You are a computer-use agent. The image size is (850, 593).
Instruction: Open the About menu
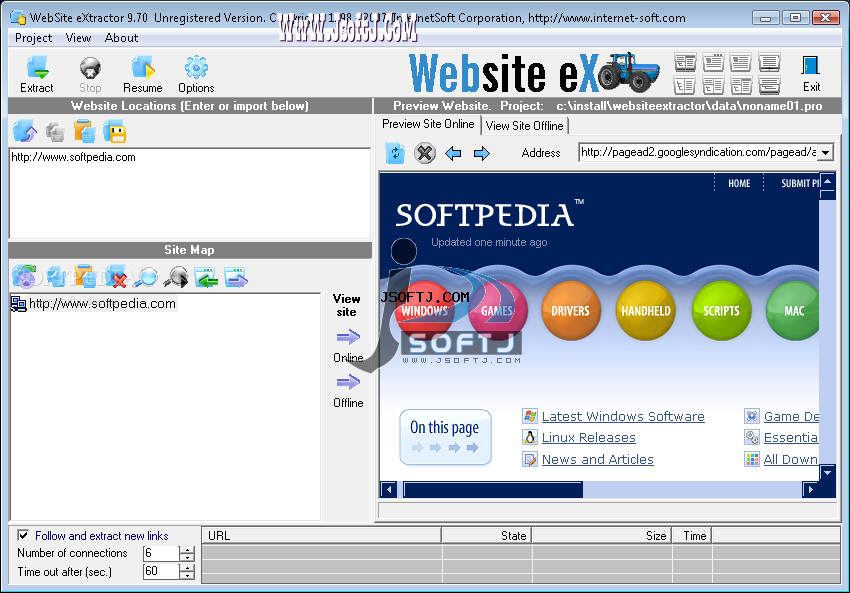(x=121, y=38)
